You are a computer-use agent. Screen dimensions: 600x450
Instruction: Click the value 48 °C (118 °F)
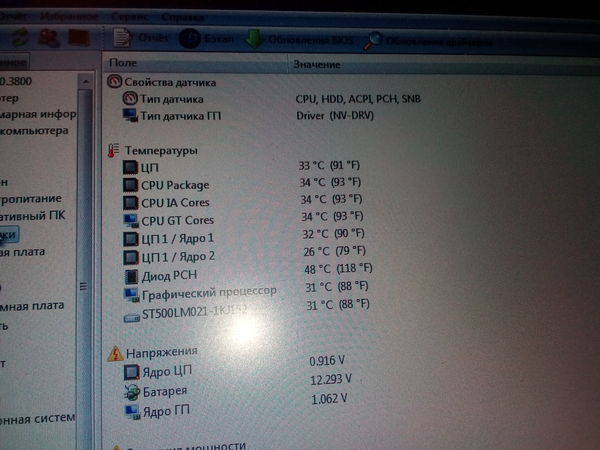point(338,268)
